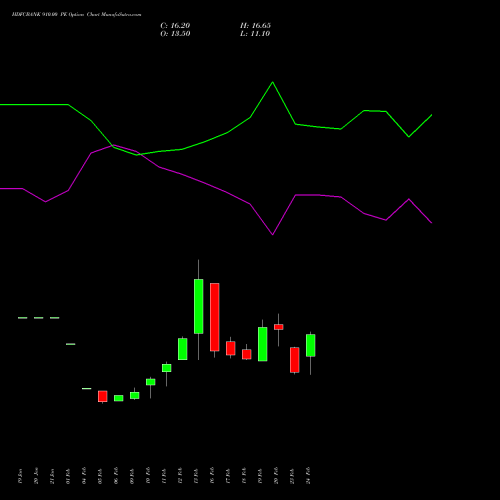Click the 24 Feb date label on axis
The image size is (500, 500).
click(308, 476)
